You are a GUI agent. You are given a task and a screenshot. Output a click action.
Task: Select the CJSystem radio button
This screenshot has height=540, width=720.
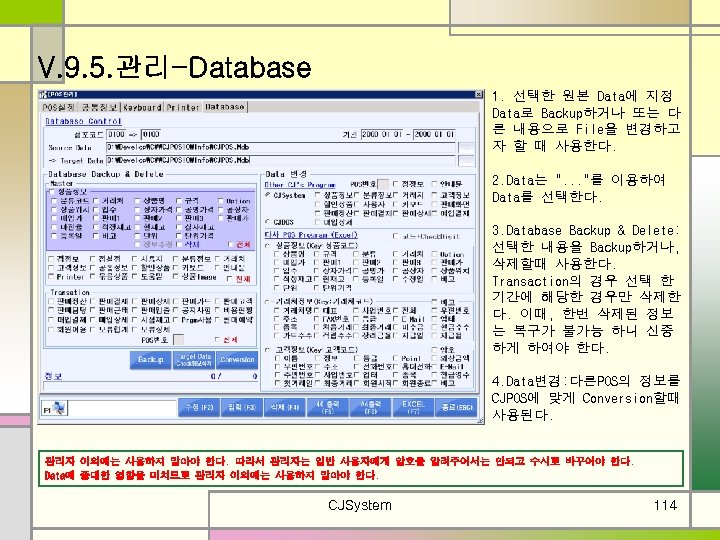(x=268, y=195)
